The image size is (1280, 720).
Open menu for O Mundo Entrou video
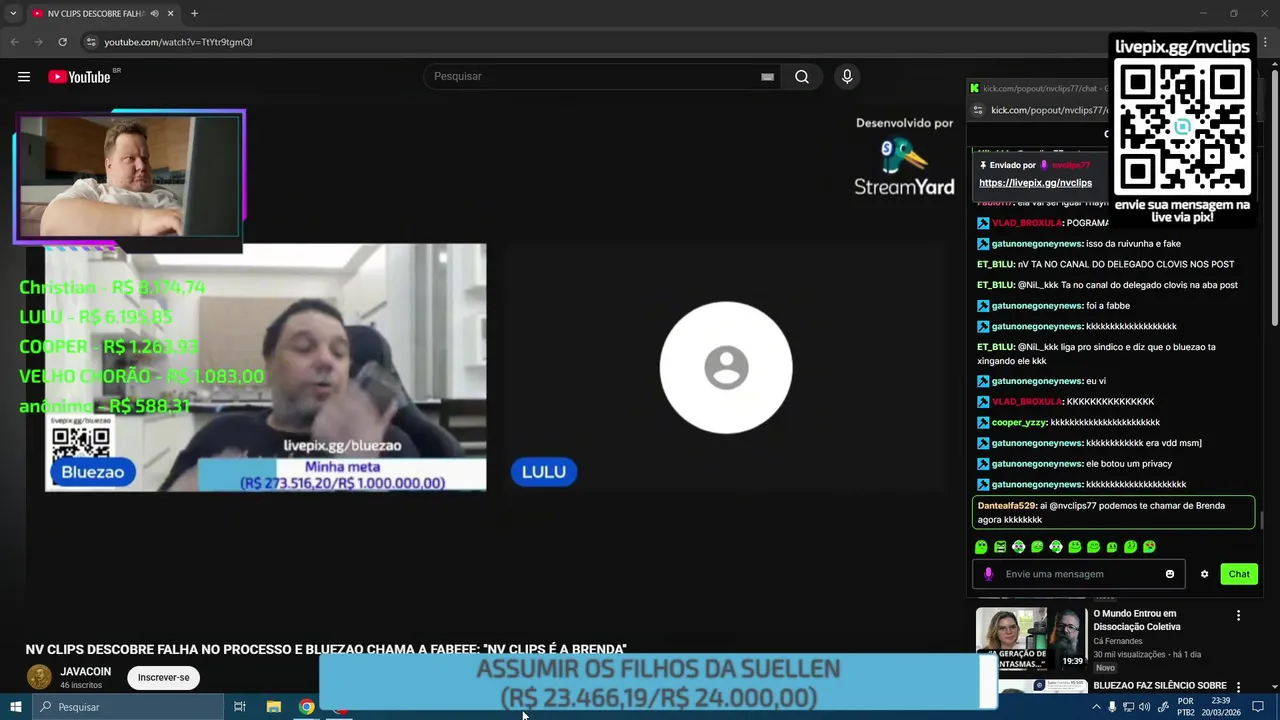point(1238,615)
